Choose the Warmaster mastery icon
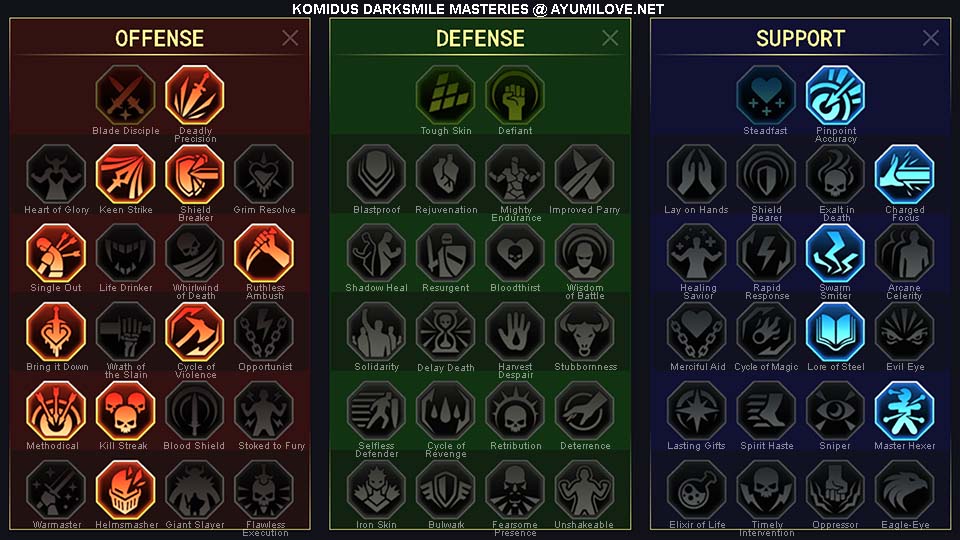Image resolution: width=960 pixels, height=540 pixels. point(56,490)
